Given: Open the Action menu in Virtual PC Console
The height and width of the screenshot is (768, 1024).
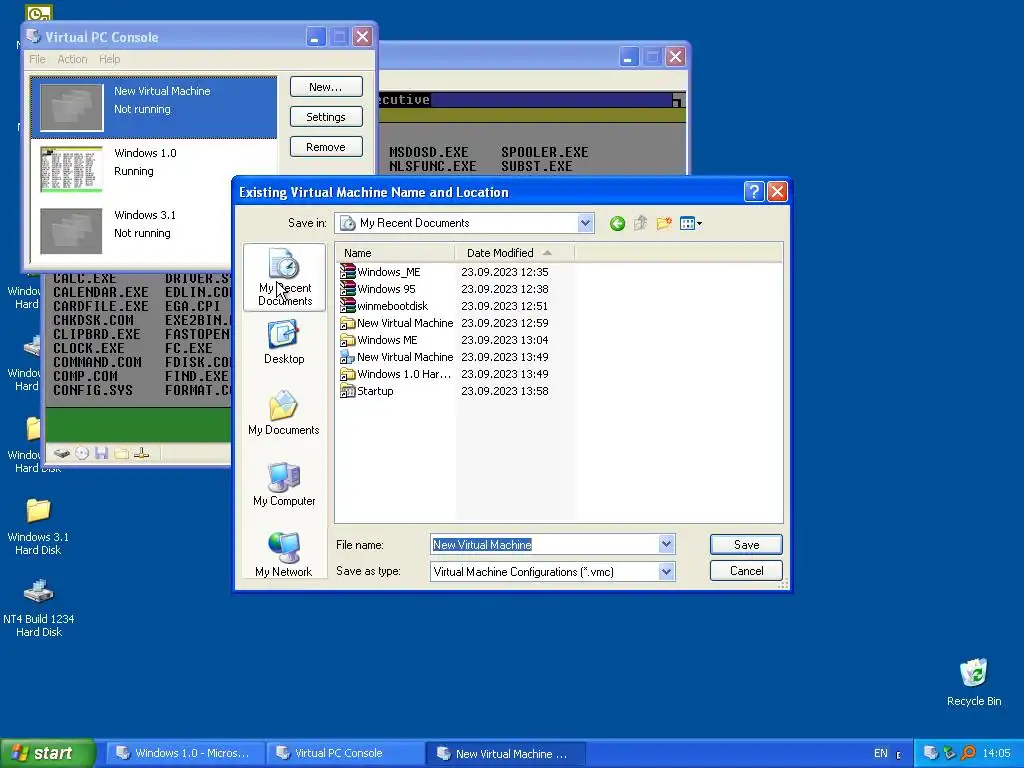Looking at the screenshot, I should pos(72,59).
